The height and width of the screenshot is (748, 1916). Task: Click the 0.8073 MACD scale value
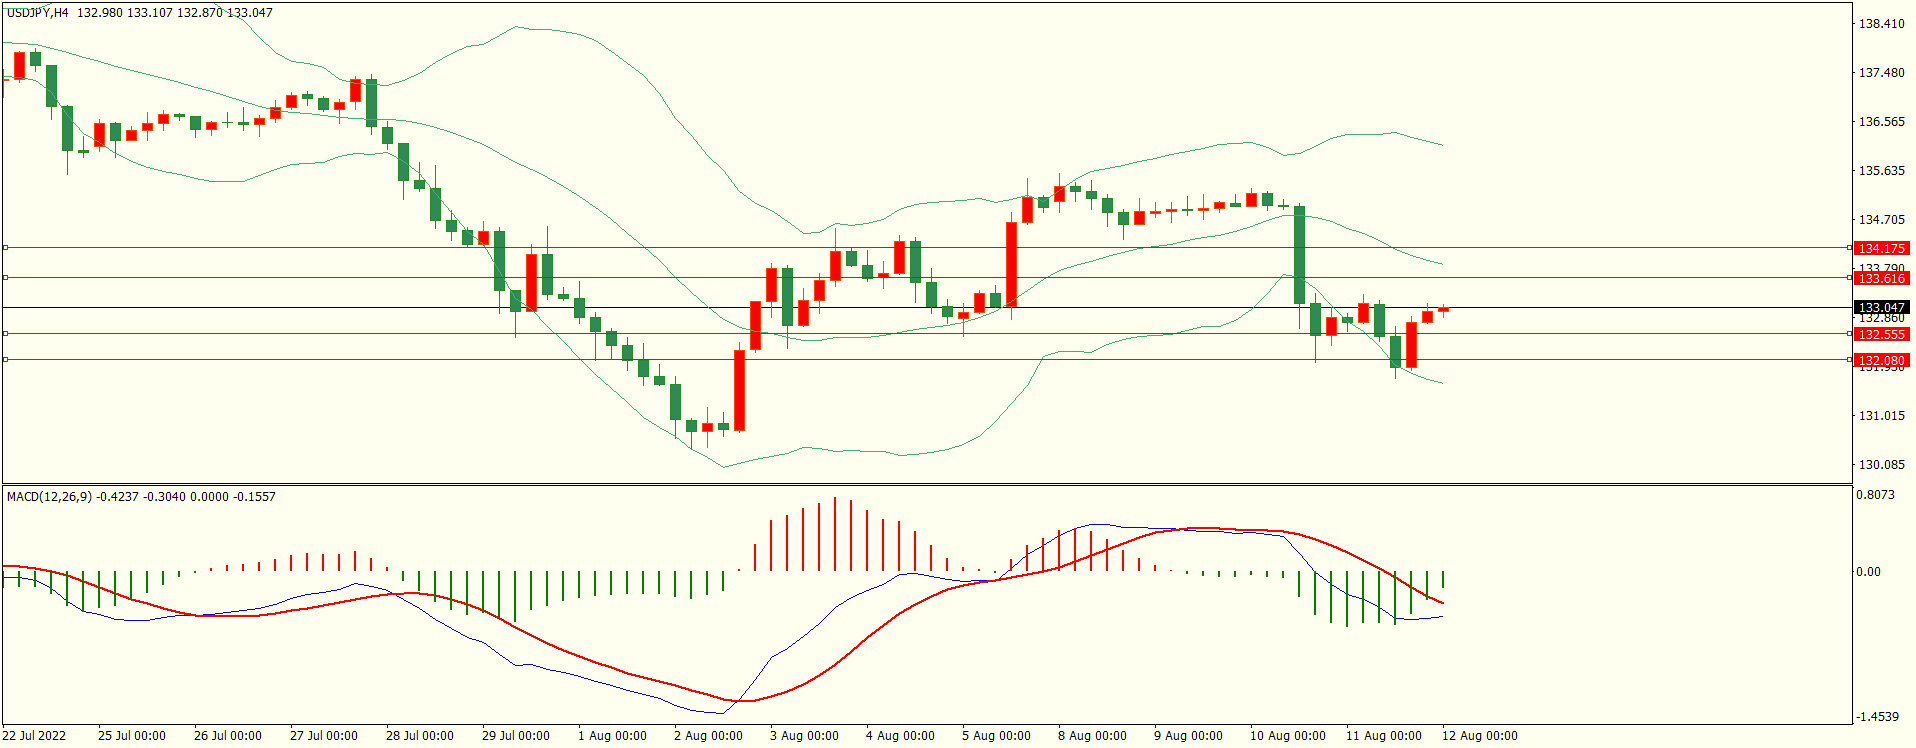1875,495
